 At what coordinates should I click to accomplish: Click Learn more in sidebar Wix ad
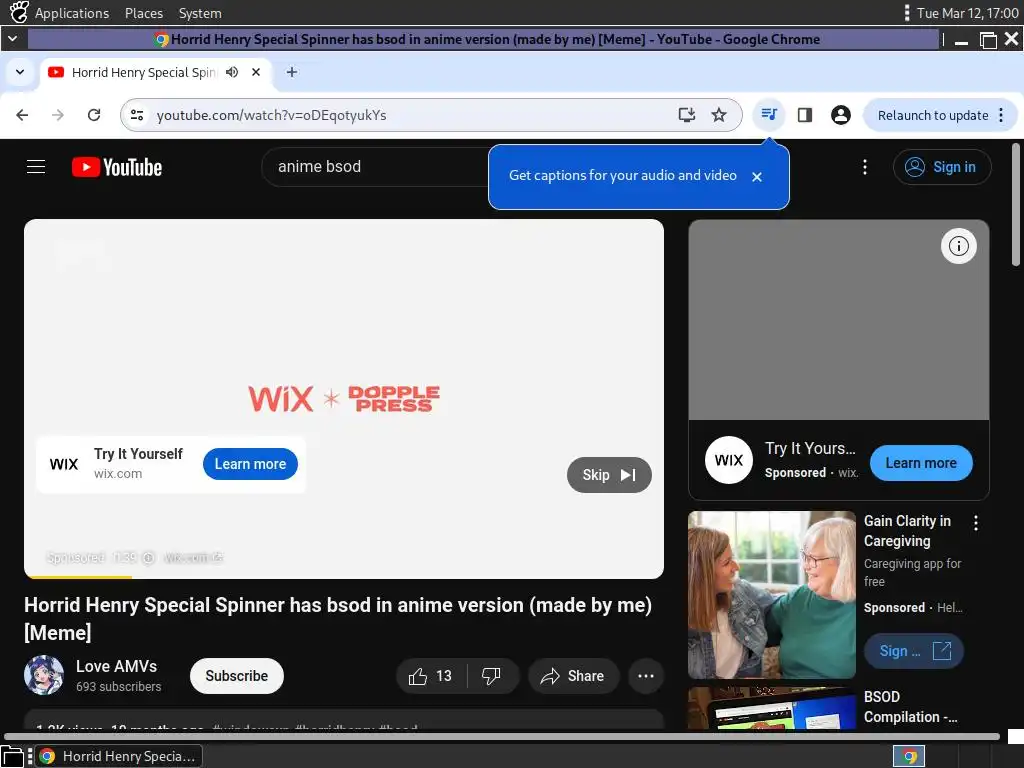tap(921, 463)
